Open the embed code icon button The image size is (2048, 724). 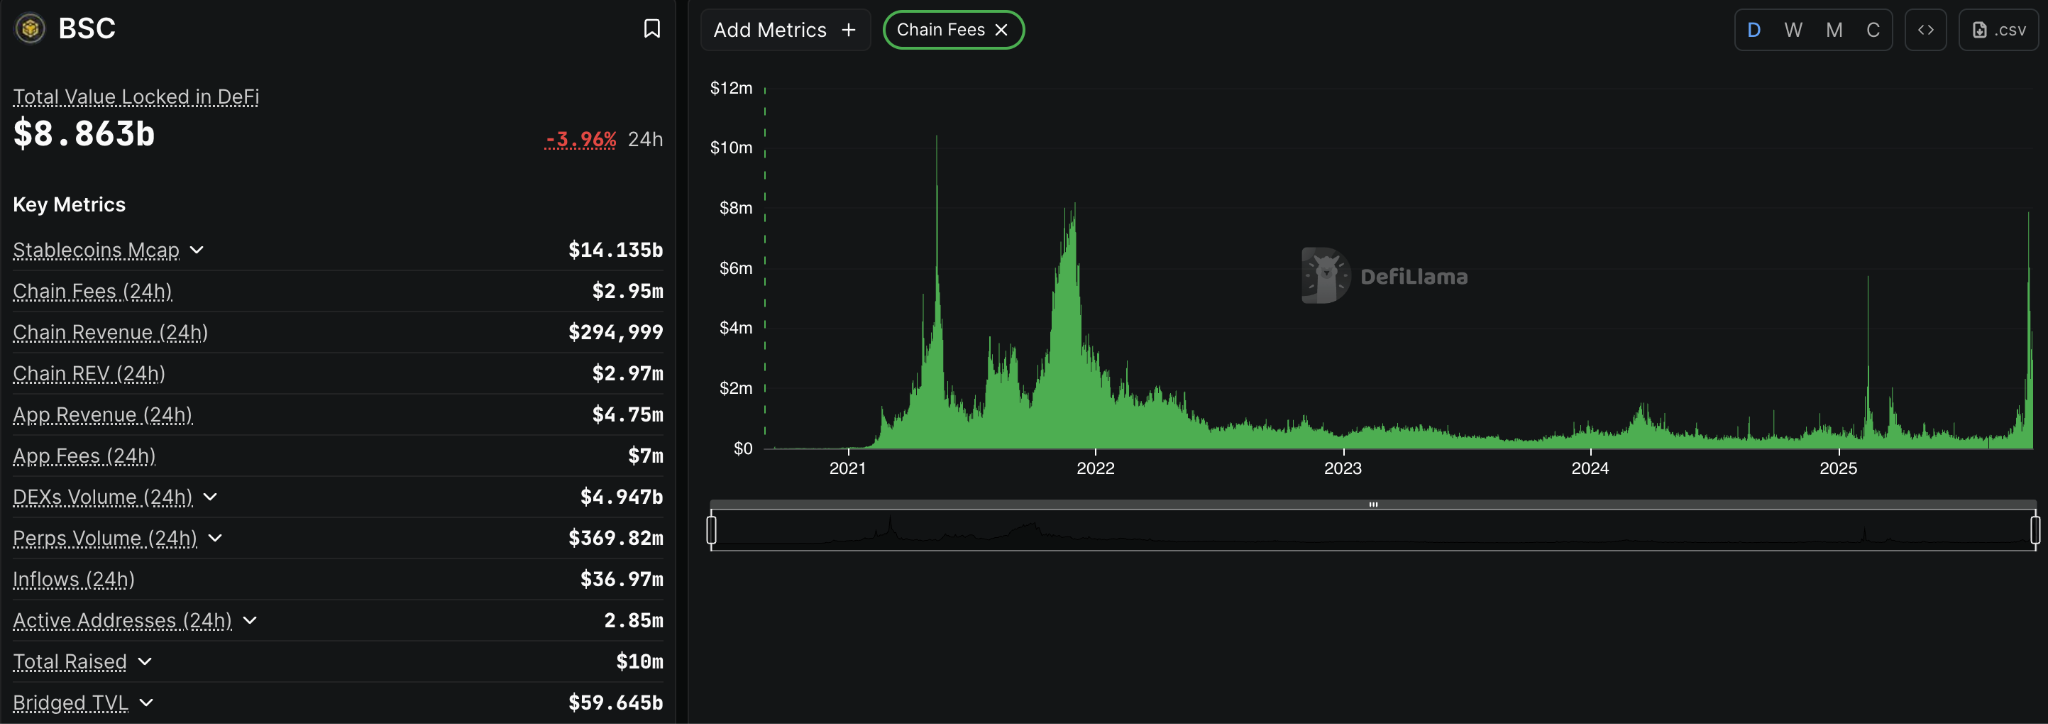(1925, 30)
